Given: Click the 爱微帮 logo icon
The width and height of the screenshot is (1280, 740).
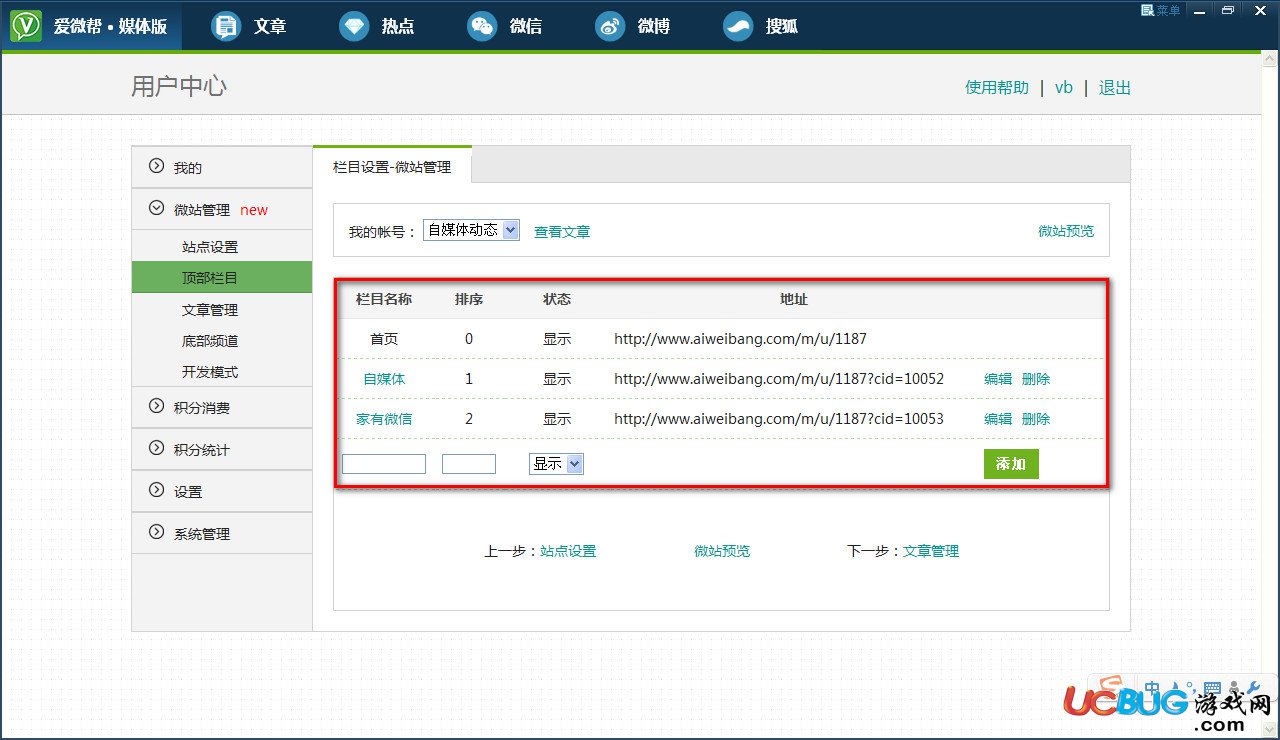Looking at the screenshot, I should tap(26, 26).
